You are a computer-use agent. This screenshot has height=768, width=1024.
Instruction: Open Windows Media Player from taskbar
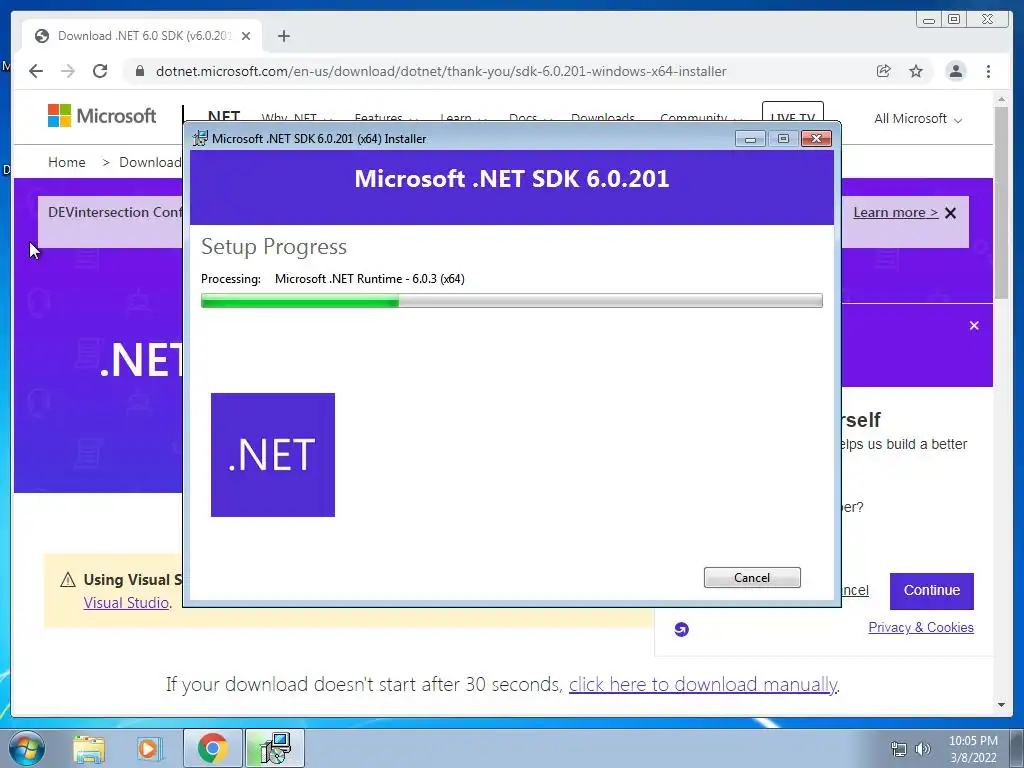148,748
